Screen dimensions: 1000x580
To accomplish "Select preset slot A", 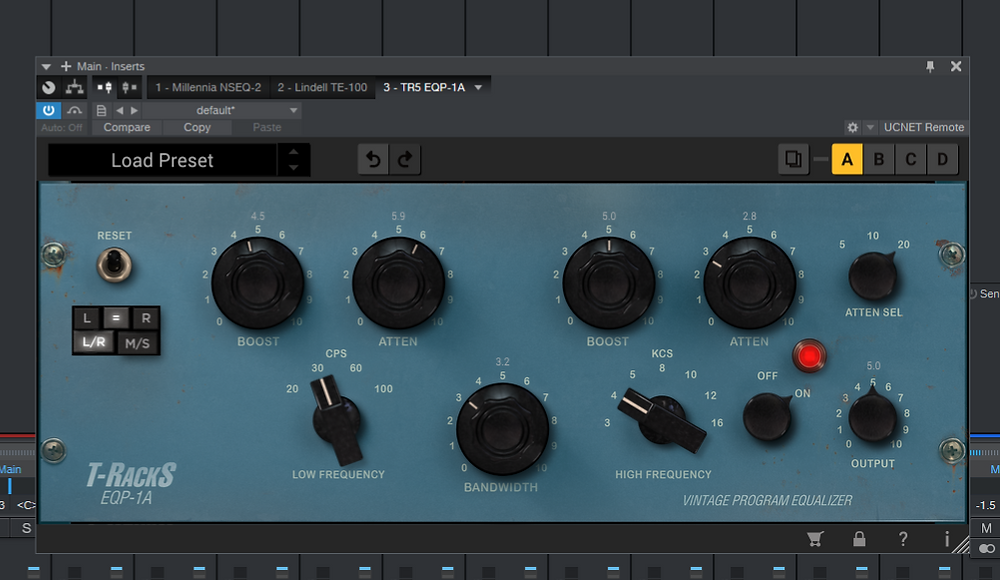I will 847,160.
